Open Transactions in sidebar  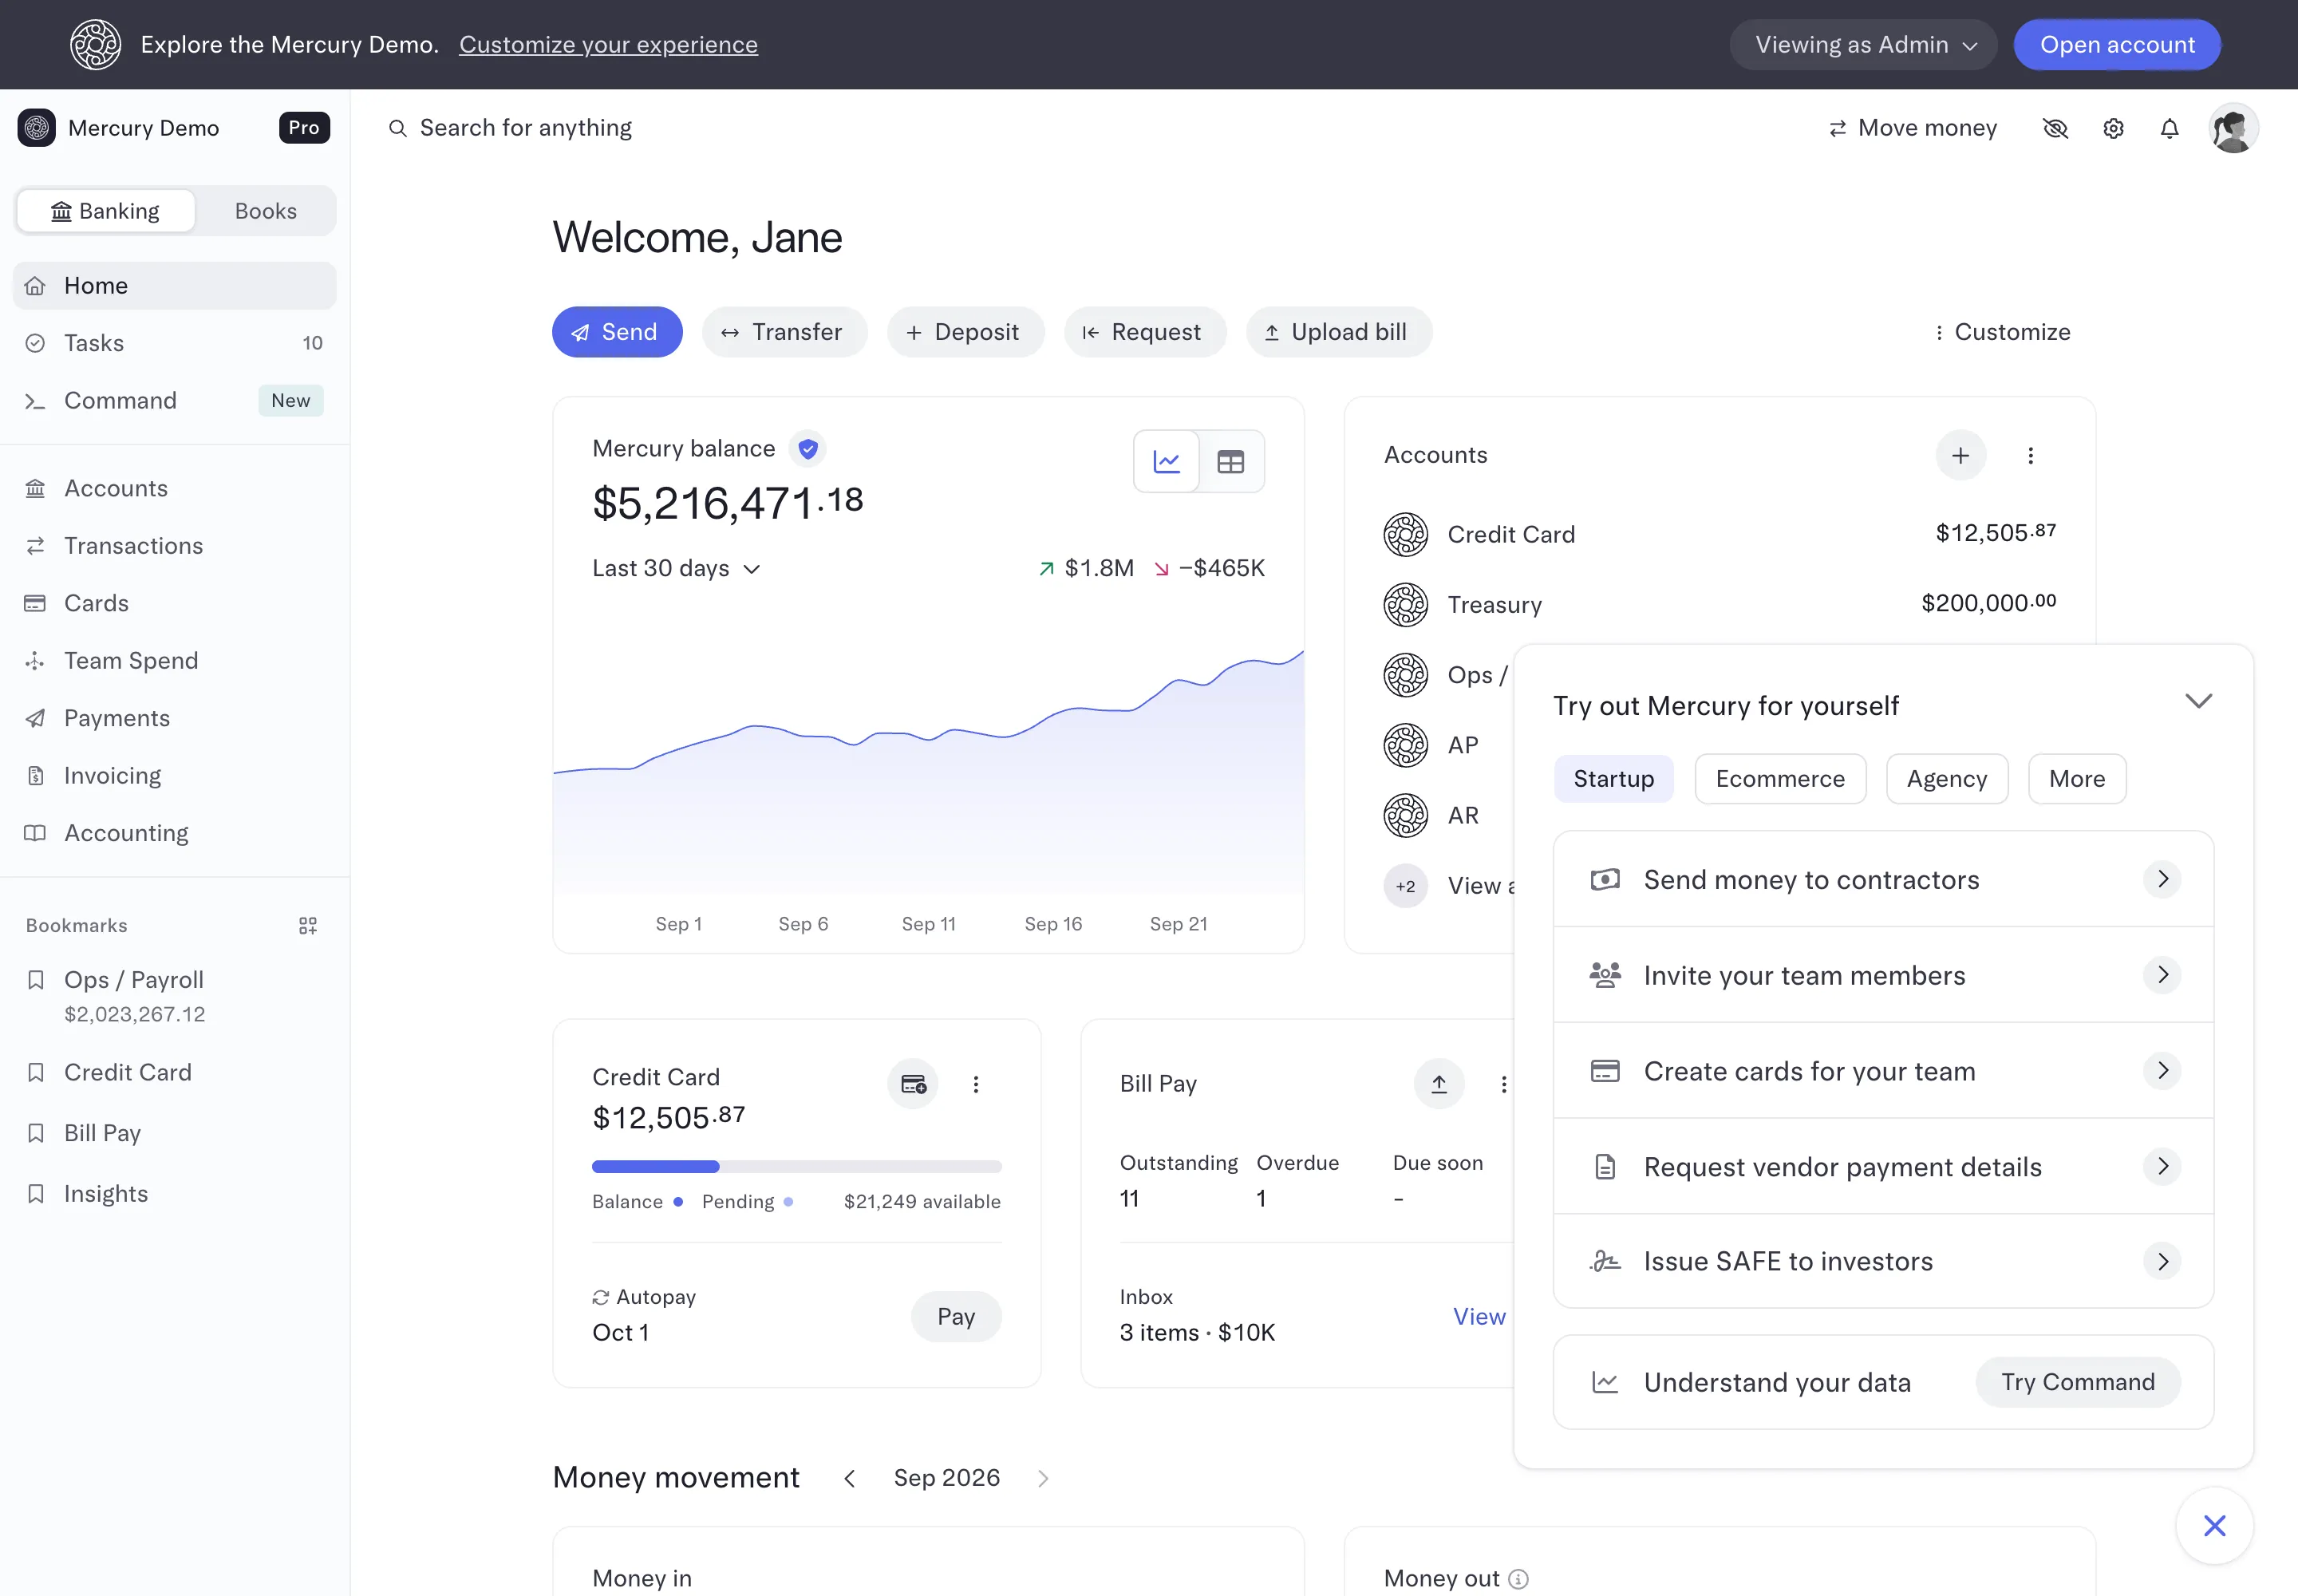coord(175,546)
